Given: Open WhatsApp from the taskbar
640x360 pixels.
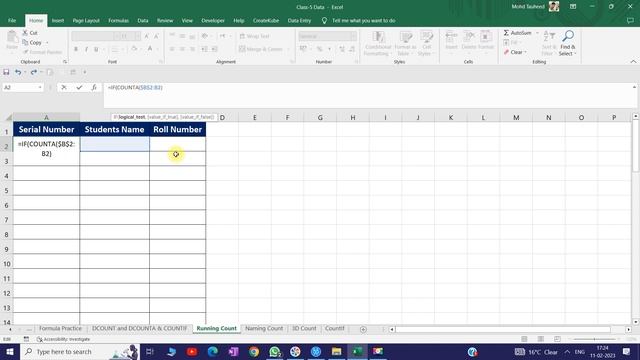Looking at the screenshot, I should tap(275, 351).
